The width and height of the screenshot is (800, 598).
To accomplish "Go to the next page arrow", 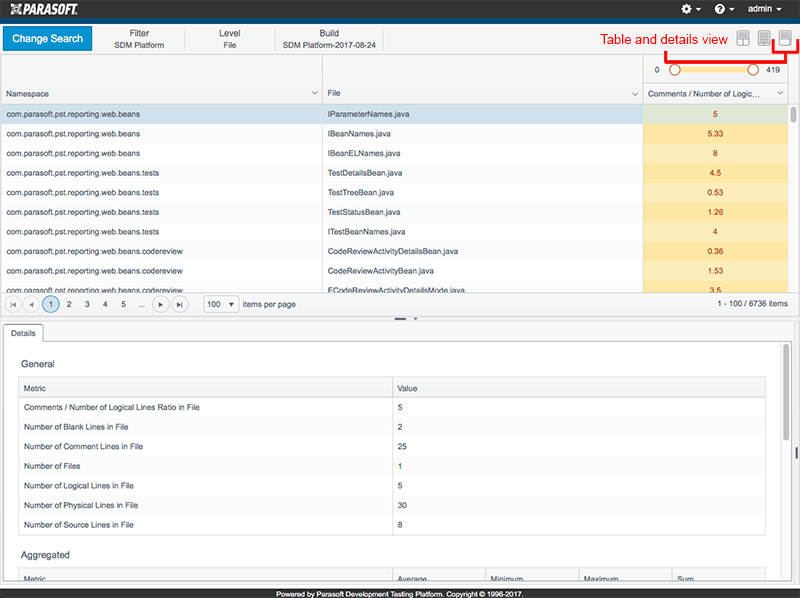I will (x=161, y=305).
